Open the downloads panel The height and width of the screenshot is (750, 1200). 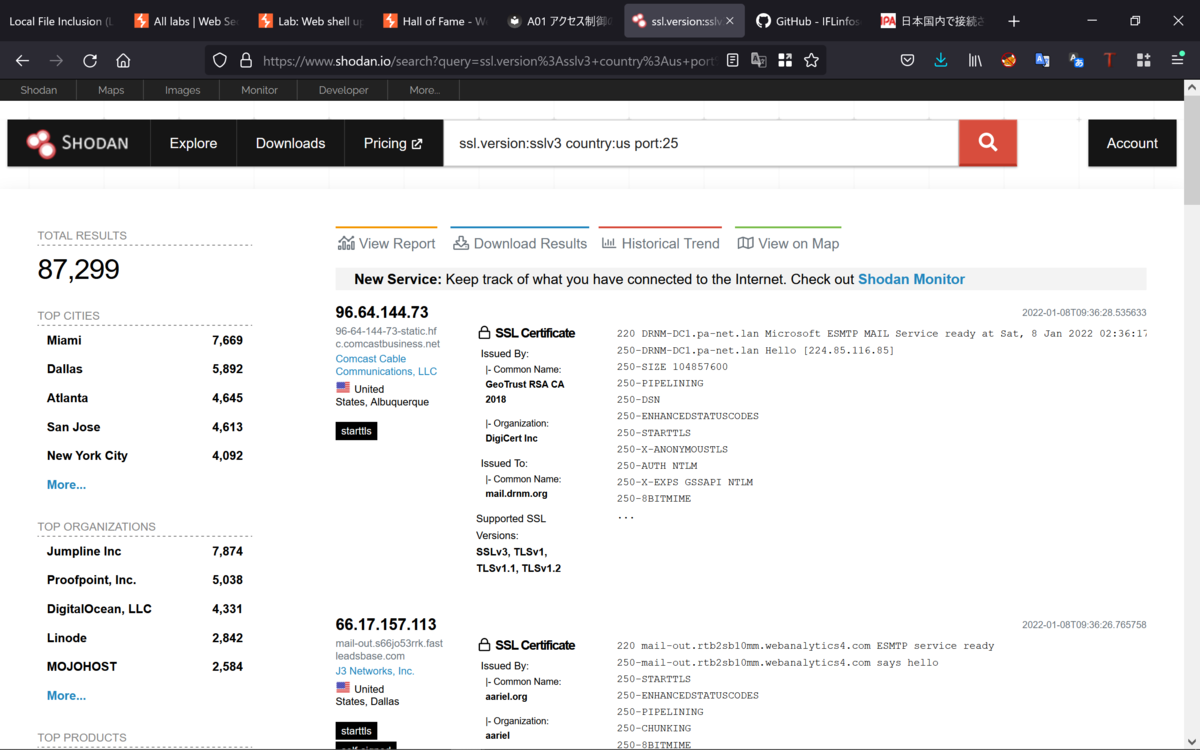pyautogui.click(x=941, y=60)
